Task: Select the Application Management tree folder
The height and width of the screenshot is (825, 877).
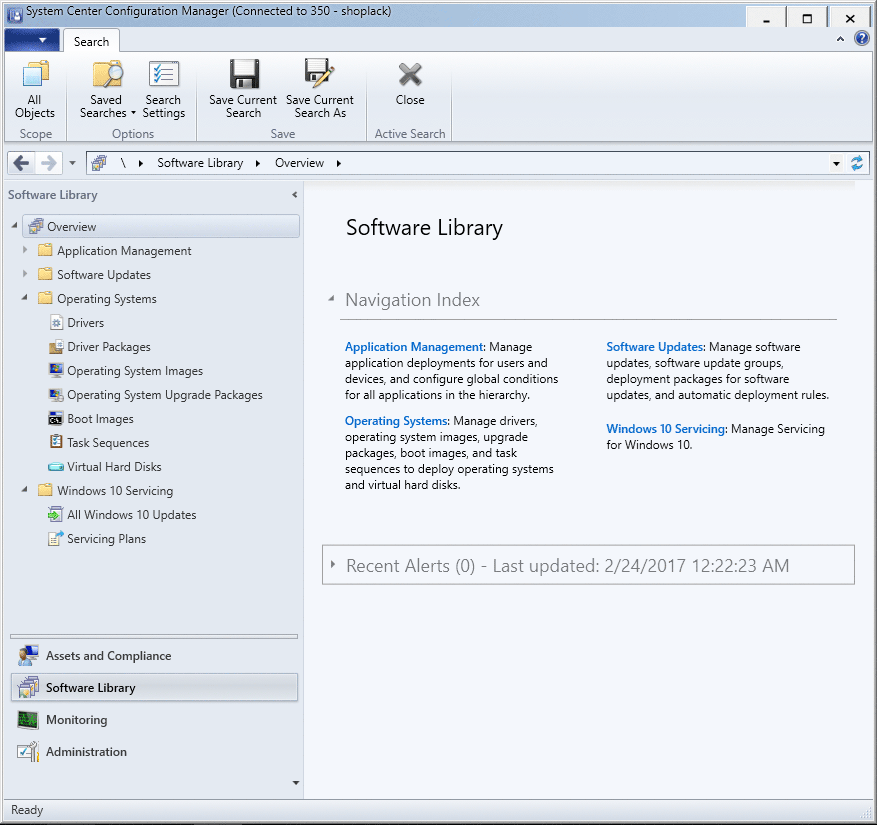Action: point(115,251)
